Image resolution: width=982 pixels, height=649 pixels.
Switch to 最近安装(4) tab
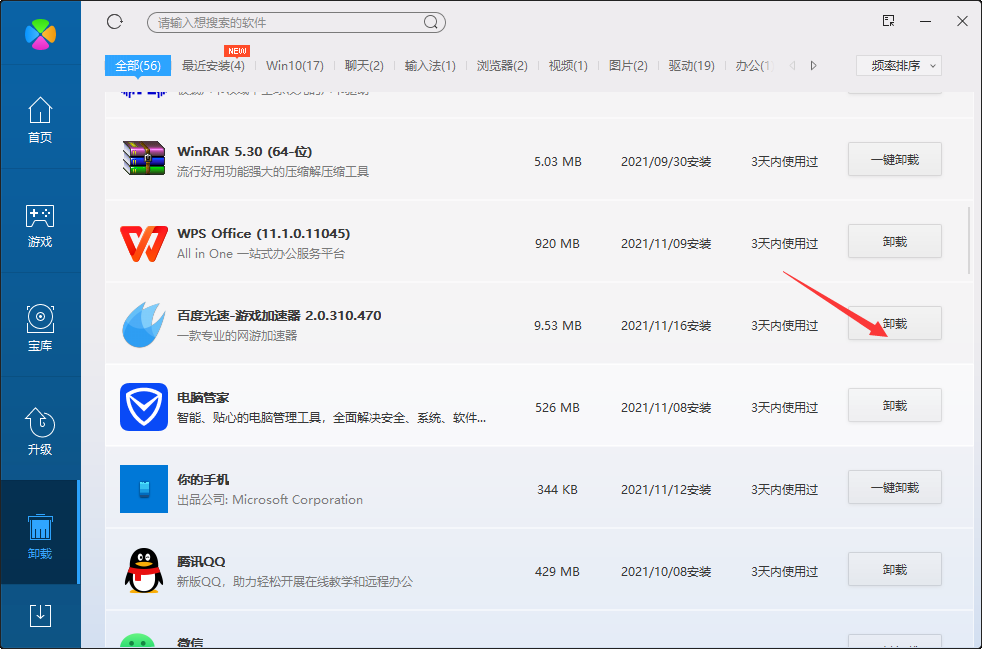coord(213,66)
